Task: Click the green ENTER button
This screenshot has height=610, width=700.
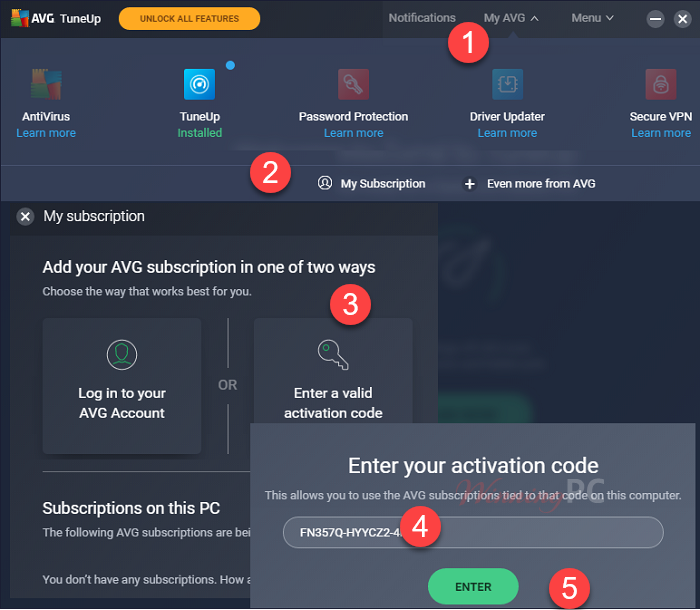Action: pos(473,586)
